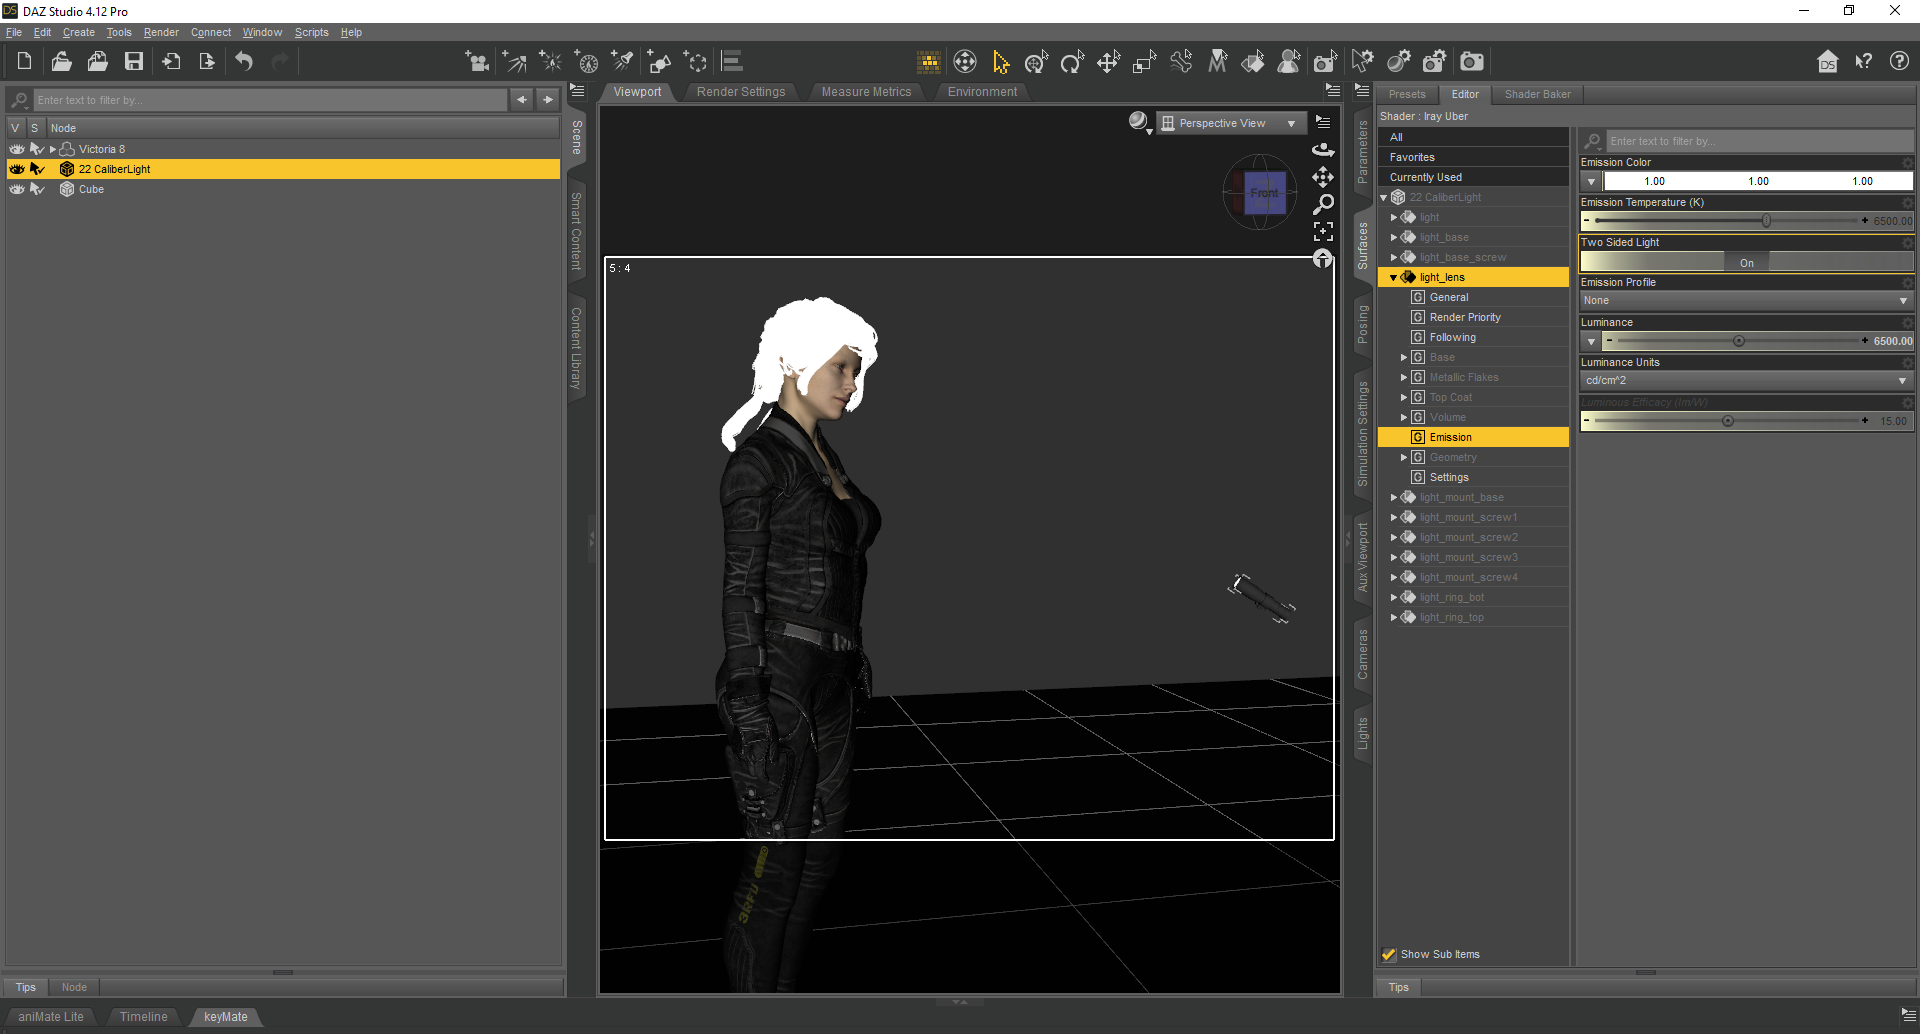Expand the light_mount_base surface tree item
Viewport: 1920px width, 1034px height.
click(x=1394, y=497)
